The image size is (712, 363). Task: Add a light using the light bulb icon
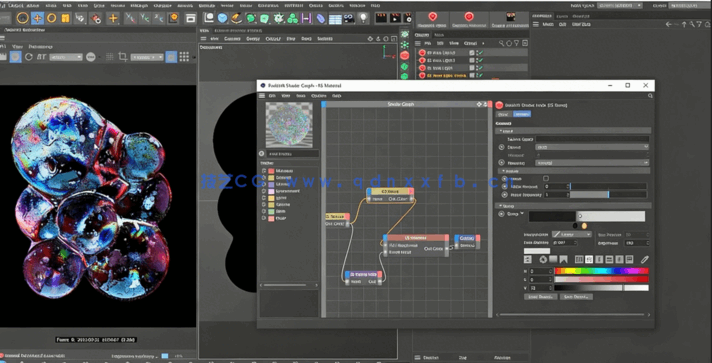coord(363,18)
